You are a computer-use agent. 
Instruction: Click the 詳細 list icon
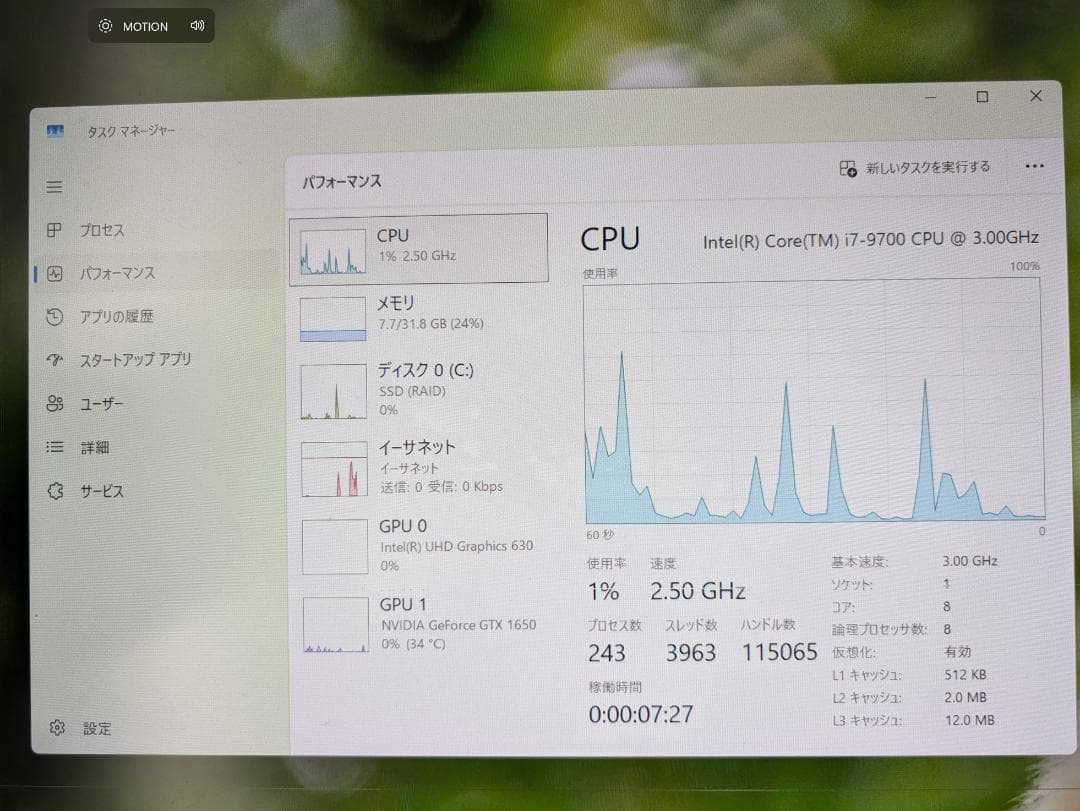pyautogui.click(x=55, y=447)
